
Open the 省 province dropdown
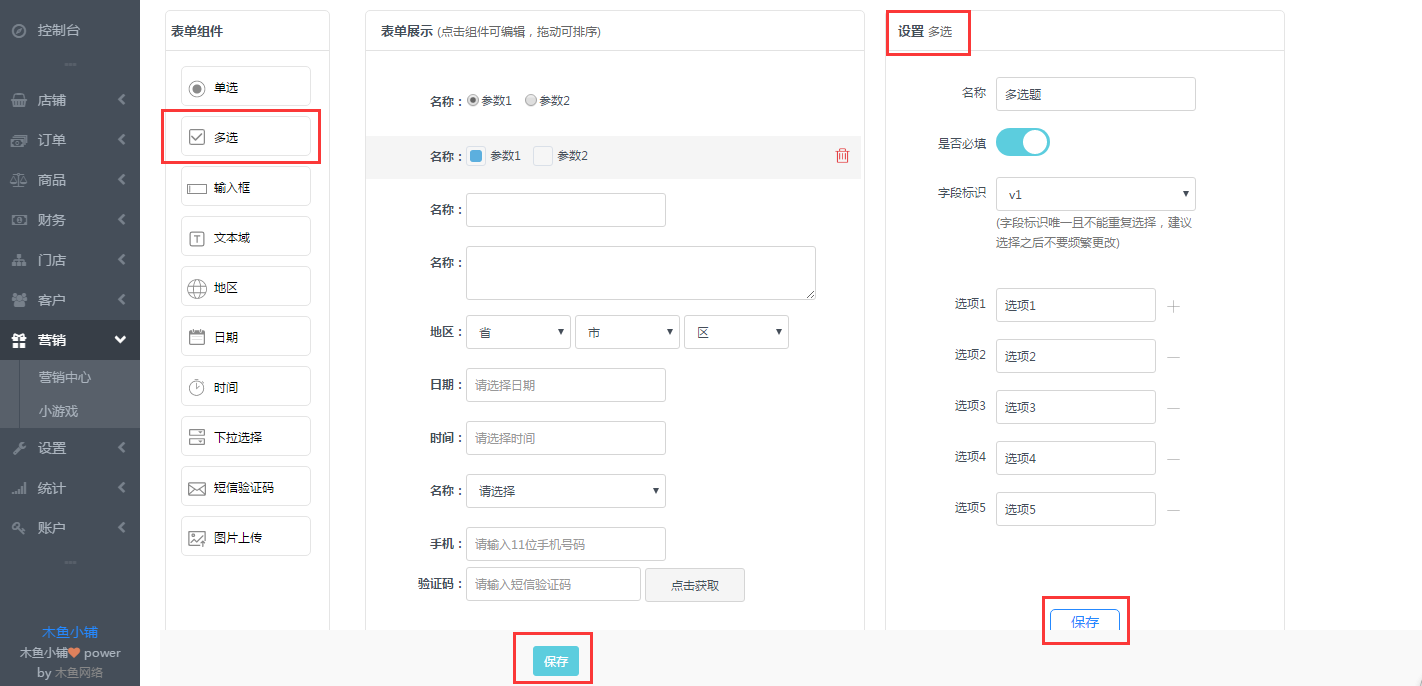(518, 333)
